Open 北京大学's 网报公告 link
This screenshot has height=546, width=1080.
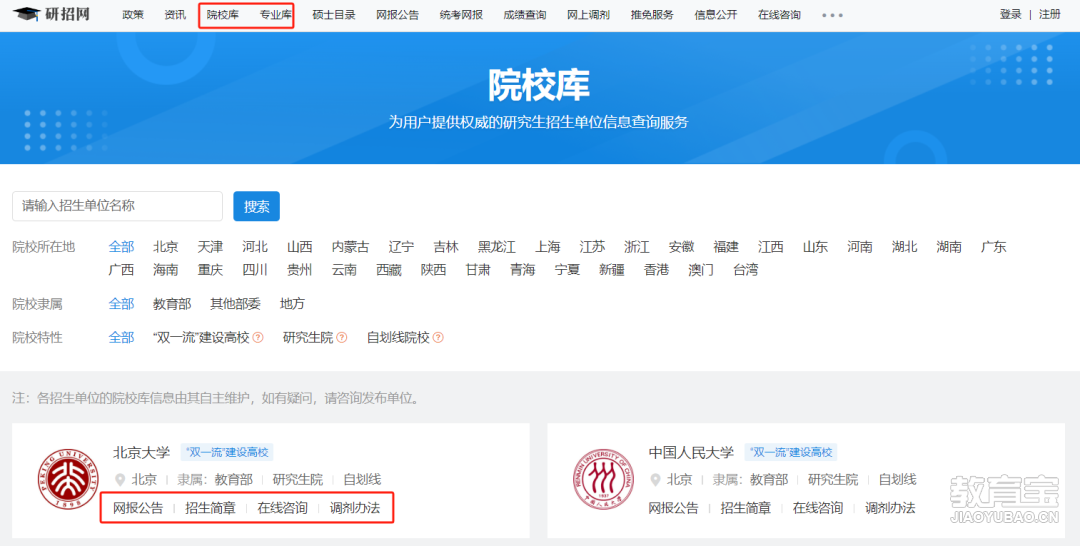[x=138, y=508]
